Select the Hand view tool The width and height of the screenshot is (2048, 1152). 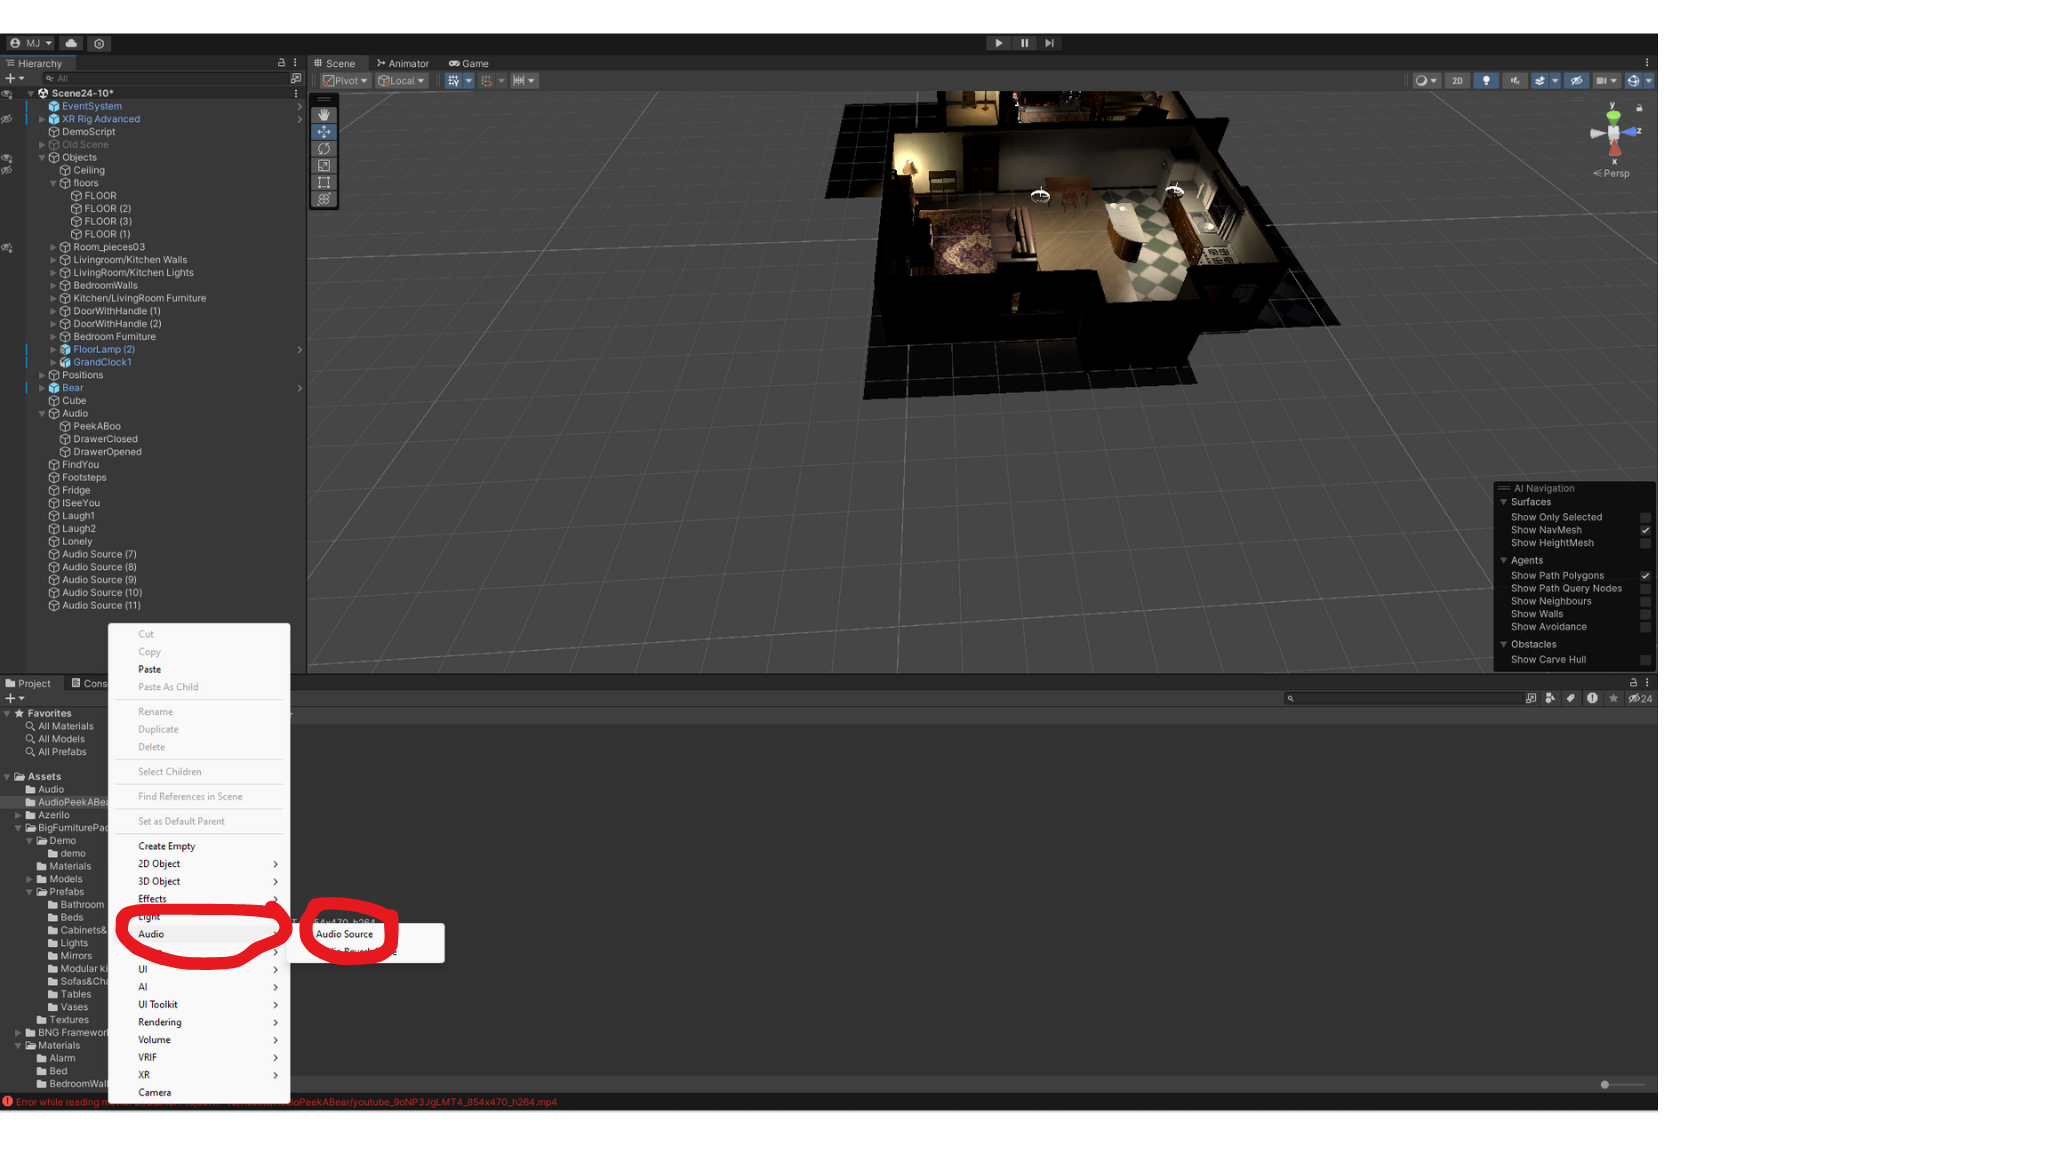tap(324, 115)
